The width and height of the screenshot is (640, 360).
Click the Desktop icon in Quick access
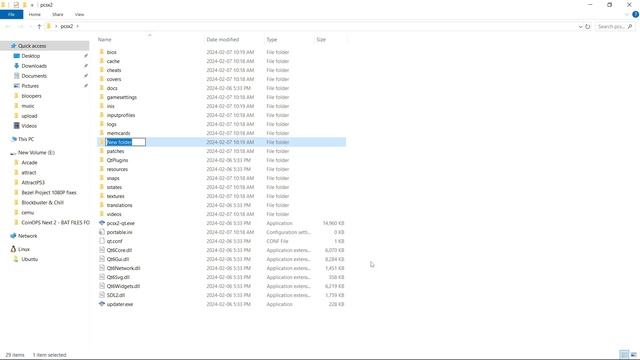[x=16, y=56]
